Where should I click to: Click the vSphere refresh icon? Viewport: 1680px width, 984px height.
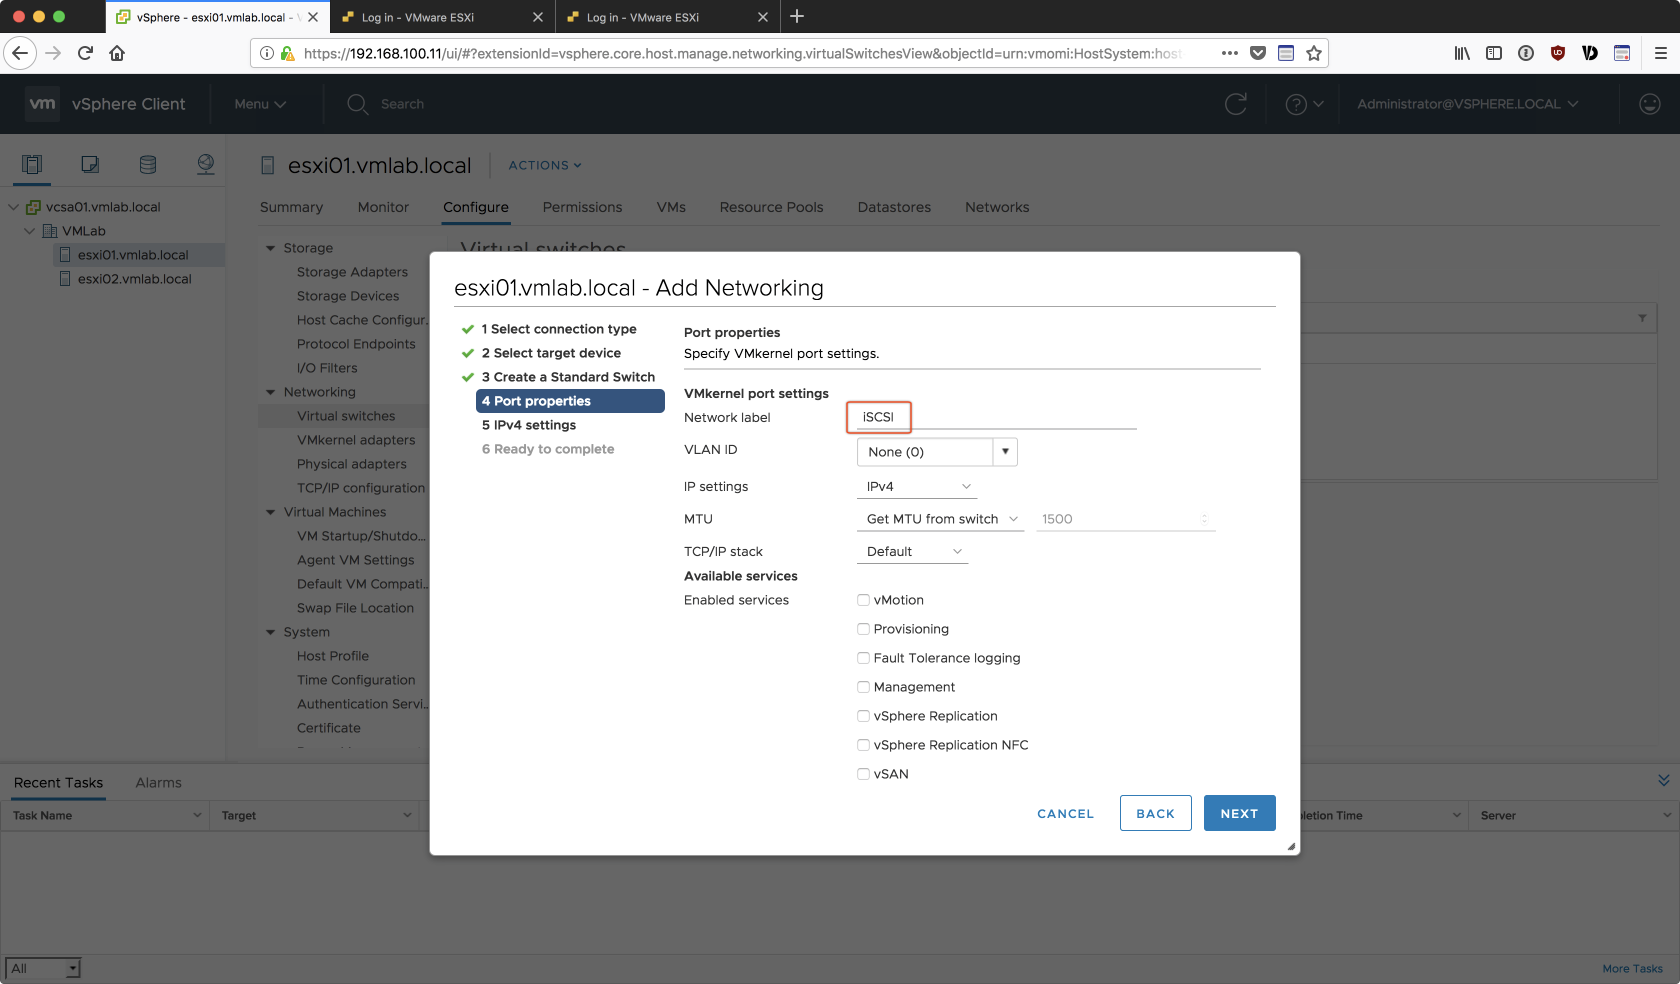pos(1236,104)
